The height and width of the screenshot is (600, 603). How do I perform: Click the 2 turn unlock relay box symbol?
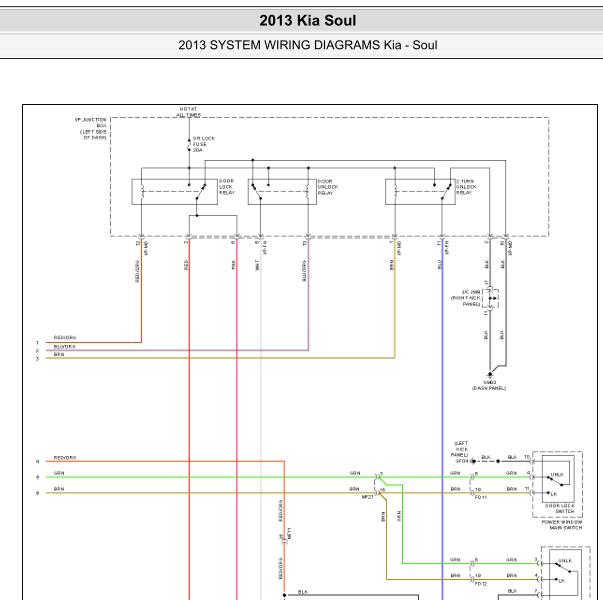420,192
